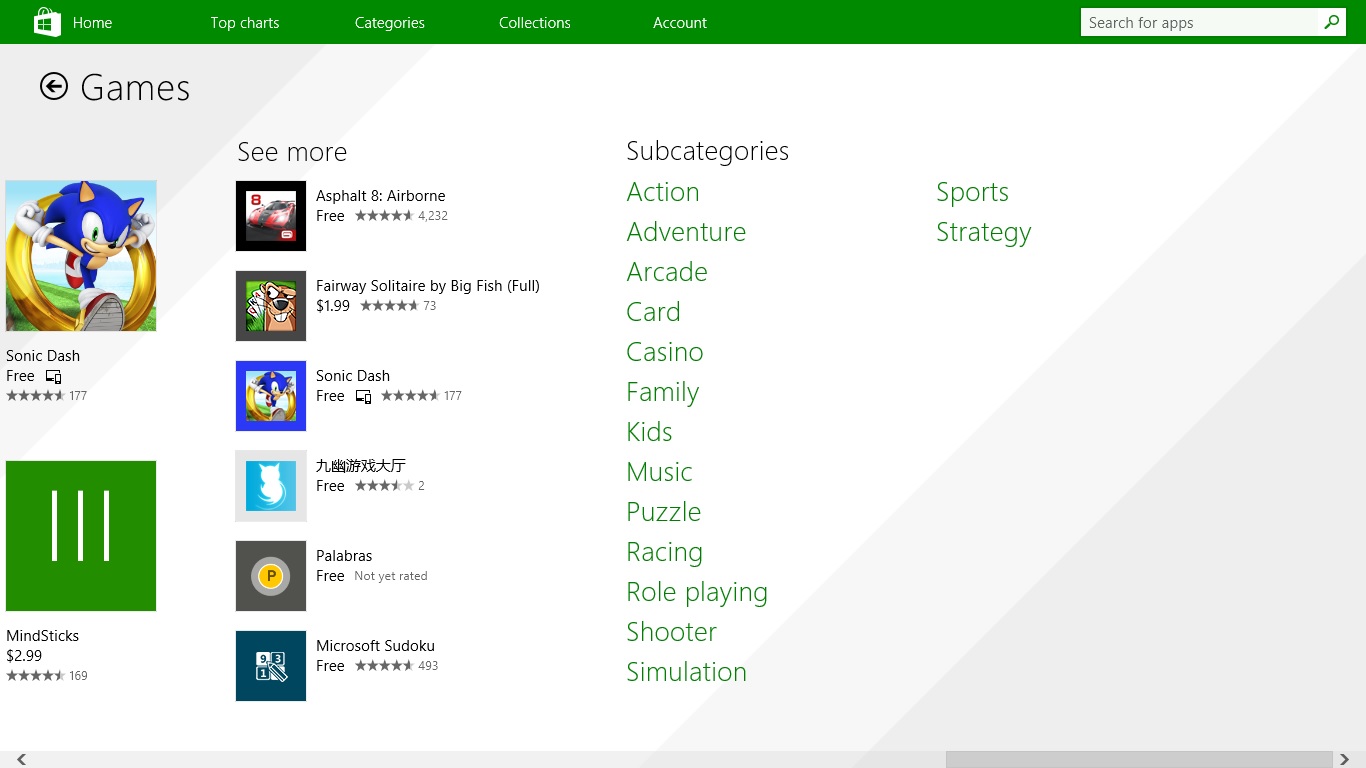The image size is (1366, 768).
Task: Open the Card subcategory
Action: 653,312
